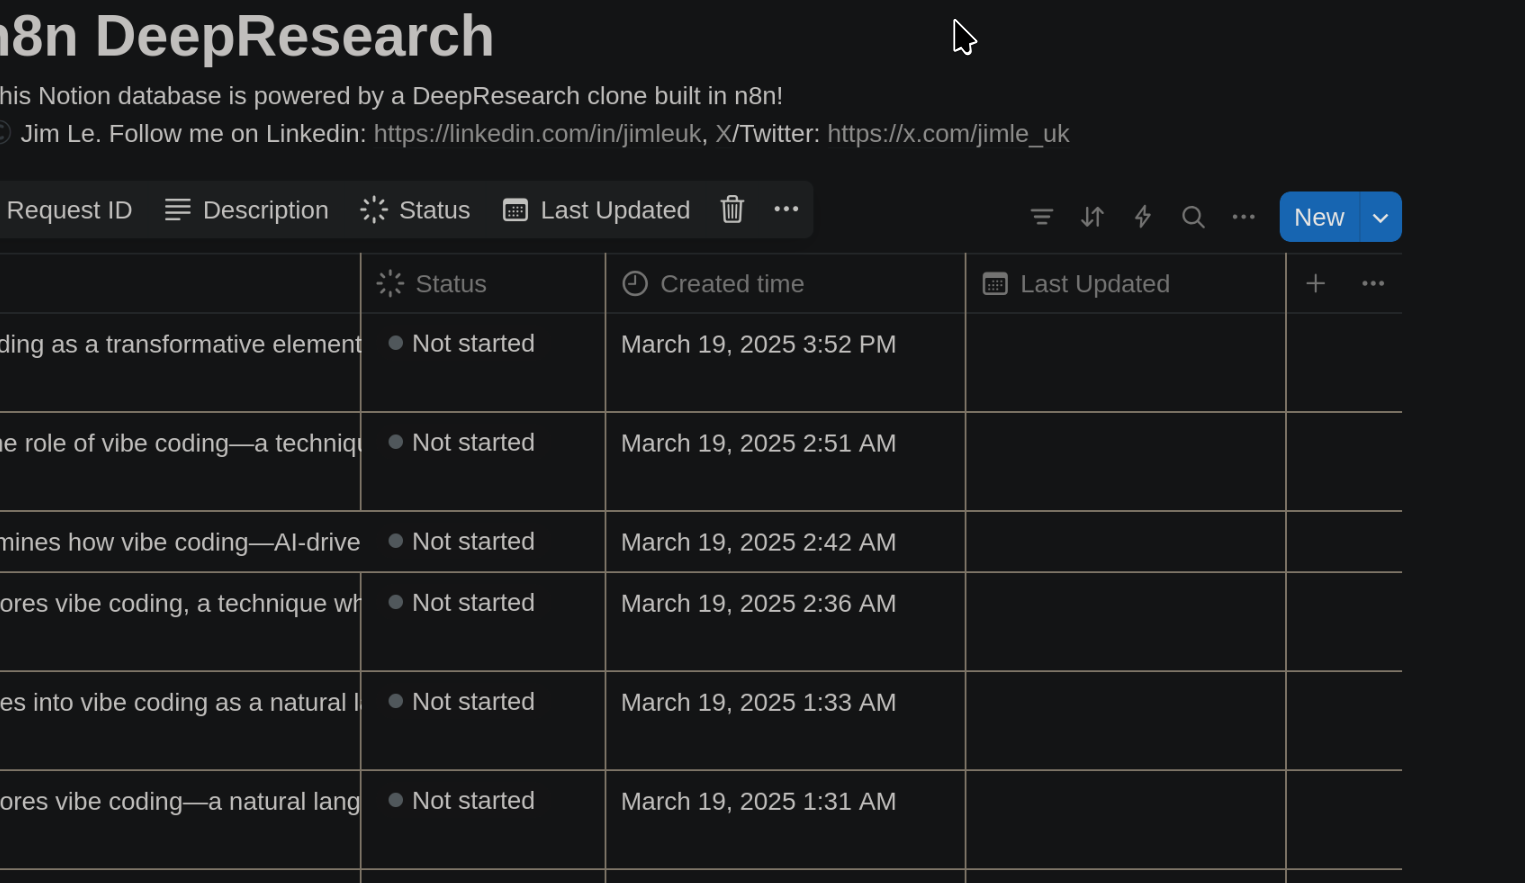Open Not started status for 1:31 AM row
The width and height of the screenshot is (1525, 883).
461,800
